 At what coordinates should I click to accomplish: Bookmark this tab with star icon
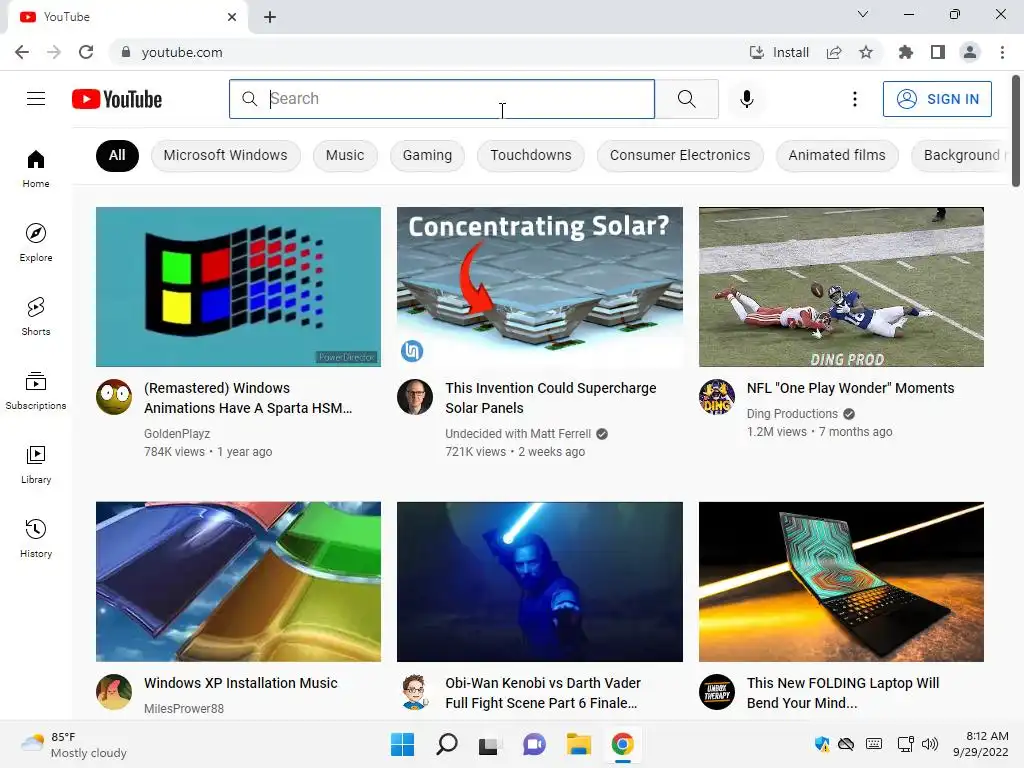click(866, 52)
